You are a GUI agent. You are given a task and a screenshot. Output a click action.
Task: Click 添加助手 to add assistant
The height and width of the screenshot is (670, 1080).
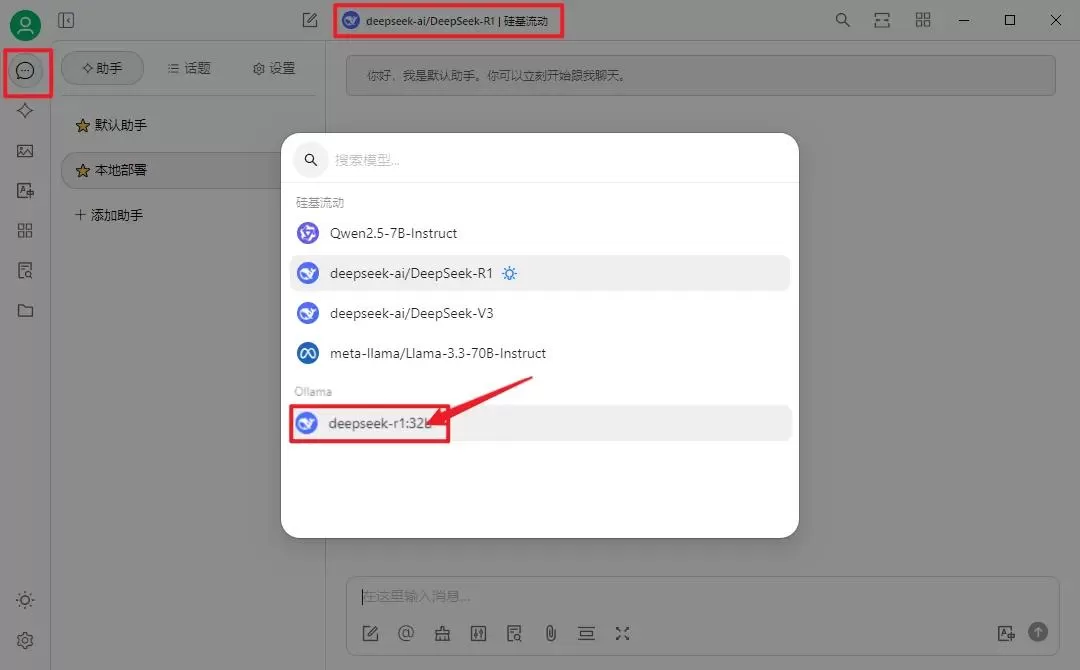point(110,215)
